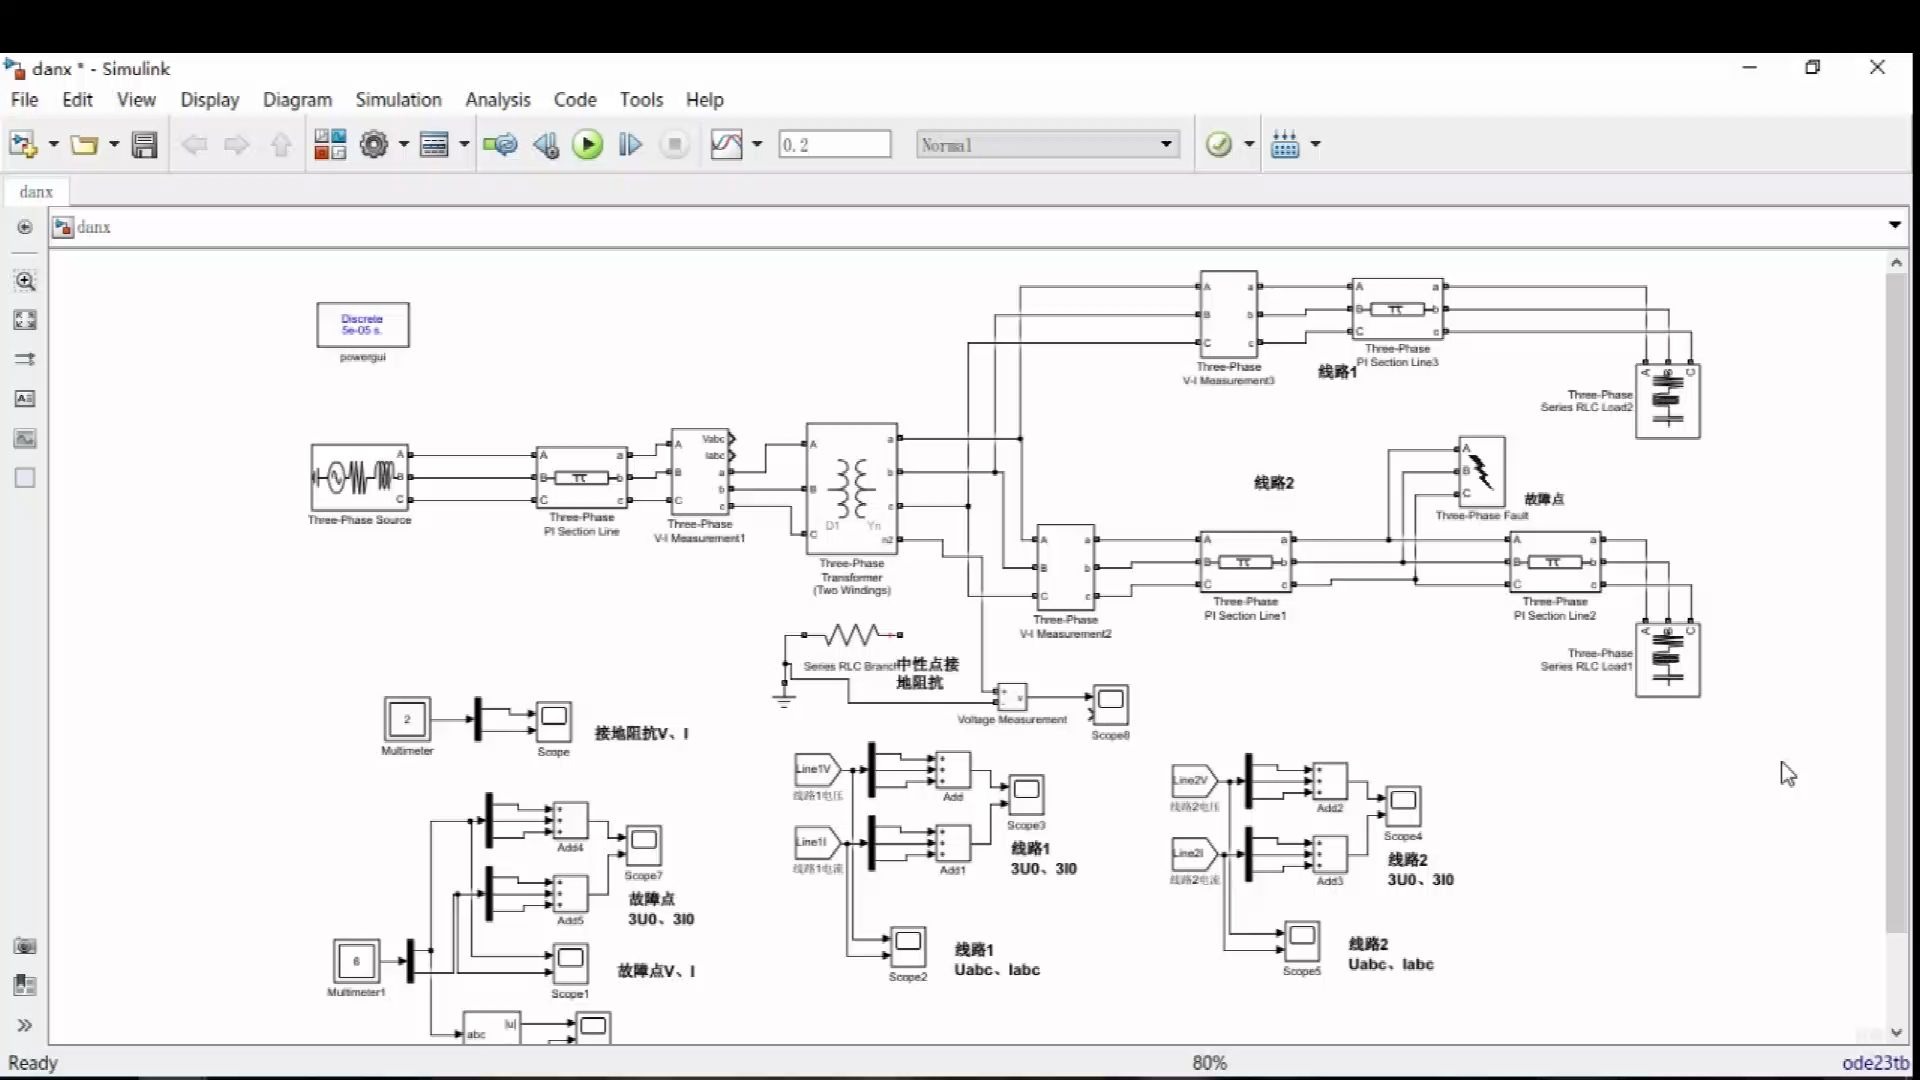Click the 80% zoom level in status bar

coord(1209,1063)
